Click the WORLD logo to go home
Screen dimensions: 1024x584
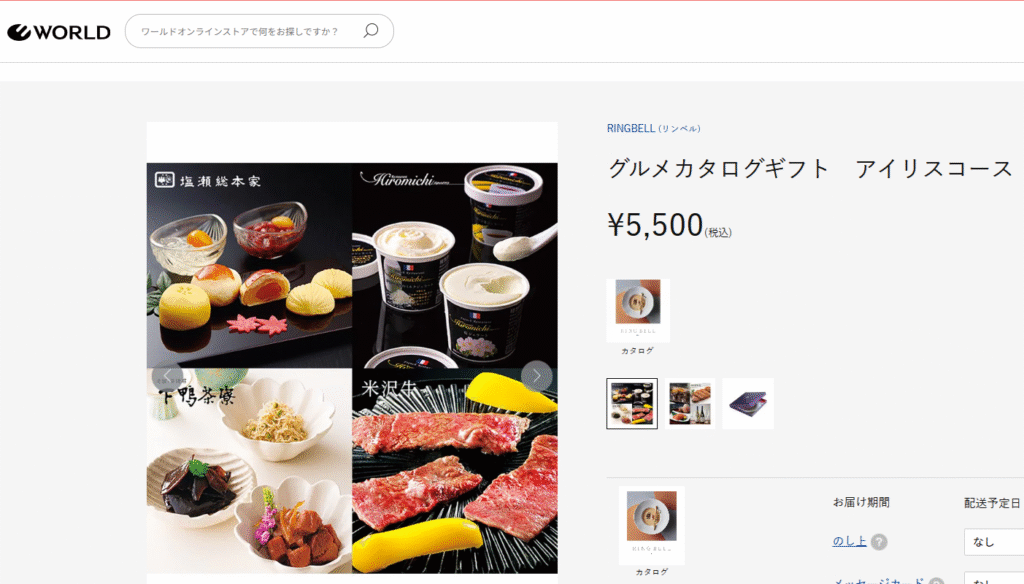(59, 32)
